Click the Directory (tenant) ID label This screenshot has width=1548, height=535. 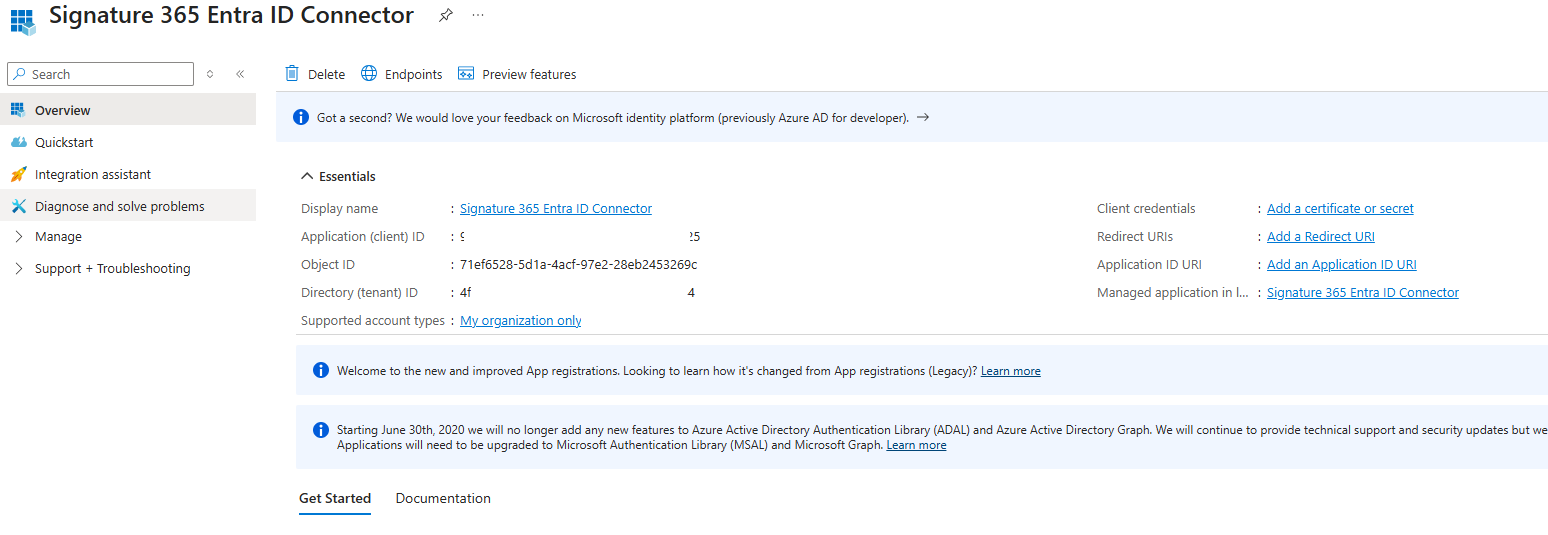(x=359, y=293)
